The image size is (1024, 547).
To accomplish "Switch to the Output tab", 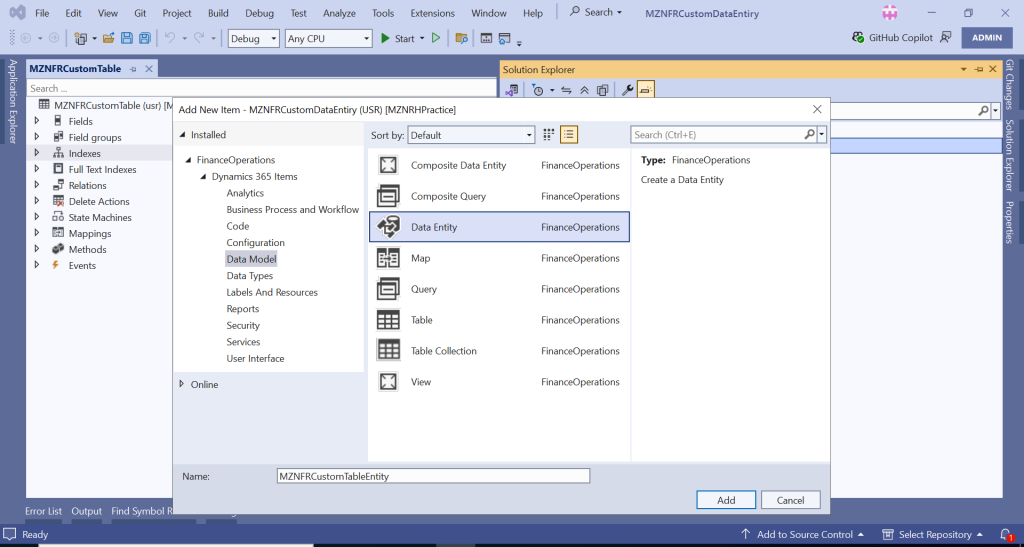I will tap(86, 511).
